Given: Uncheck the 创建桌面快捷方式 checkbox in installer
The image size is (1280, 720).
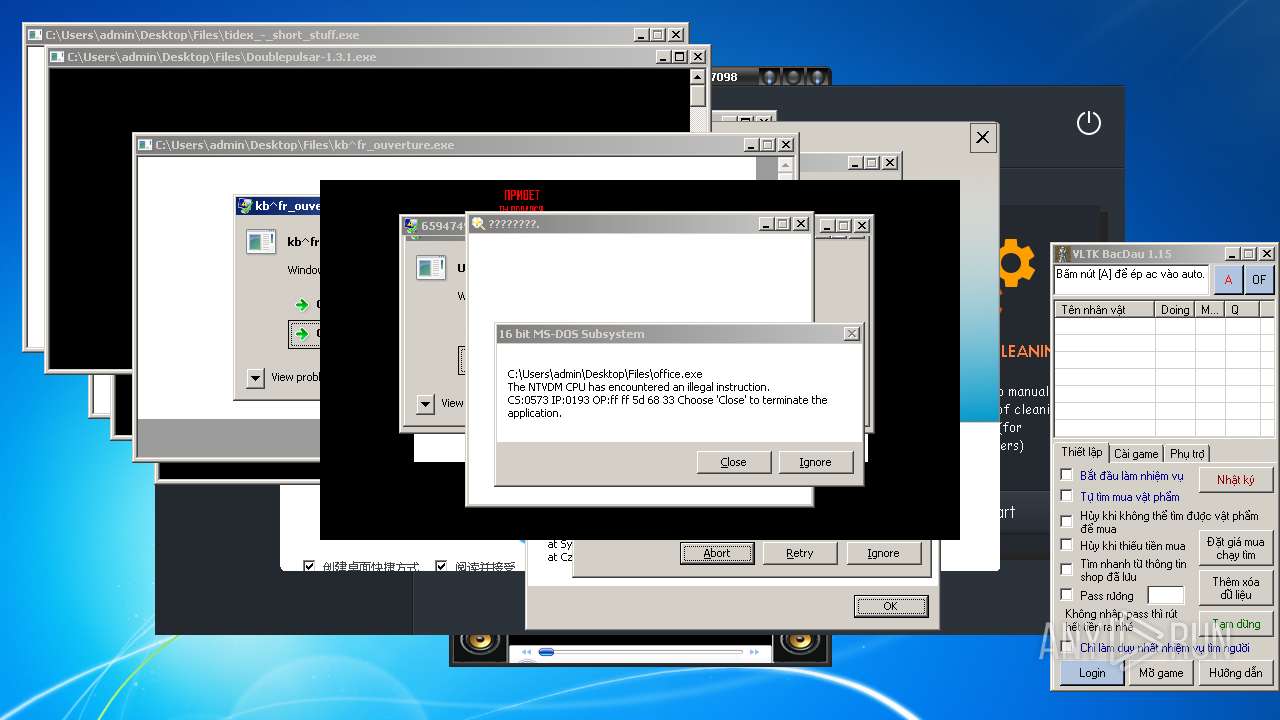Looking at the screenshot, I should coord(309,566).
